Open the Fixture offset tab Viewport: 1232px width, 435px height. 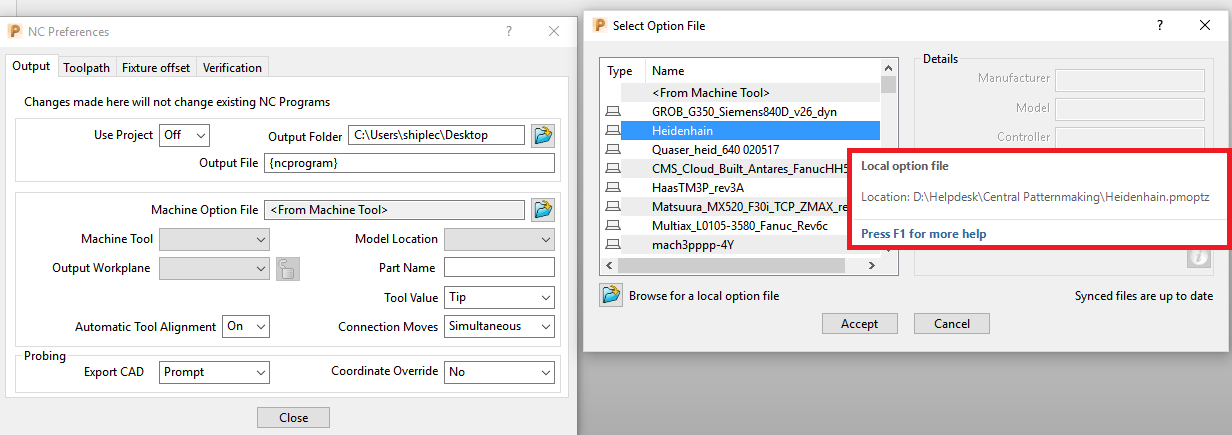tap(156, 68)
